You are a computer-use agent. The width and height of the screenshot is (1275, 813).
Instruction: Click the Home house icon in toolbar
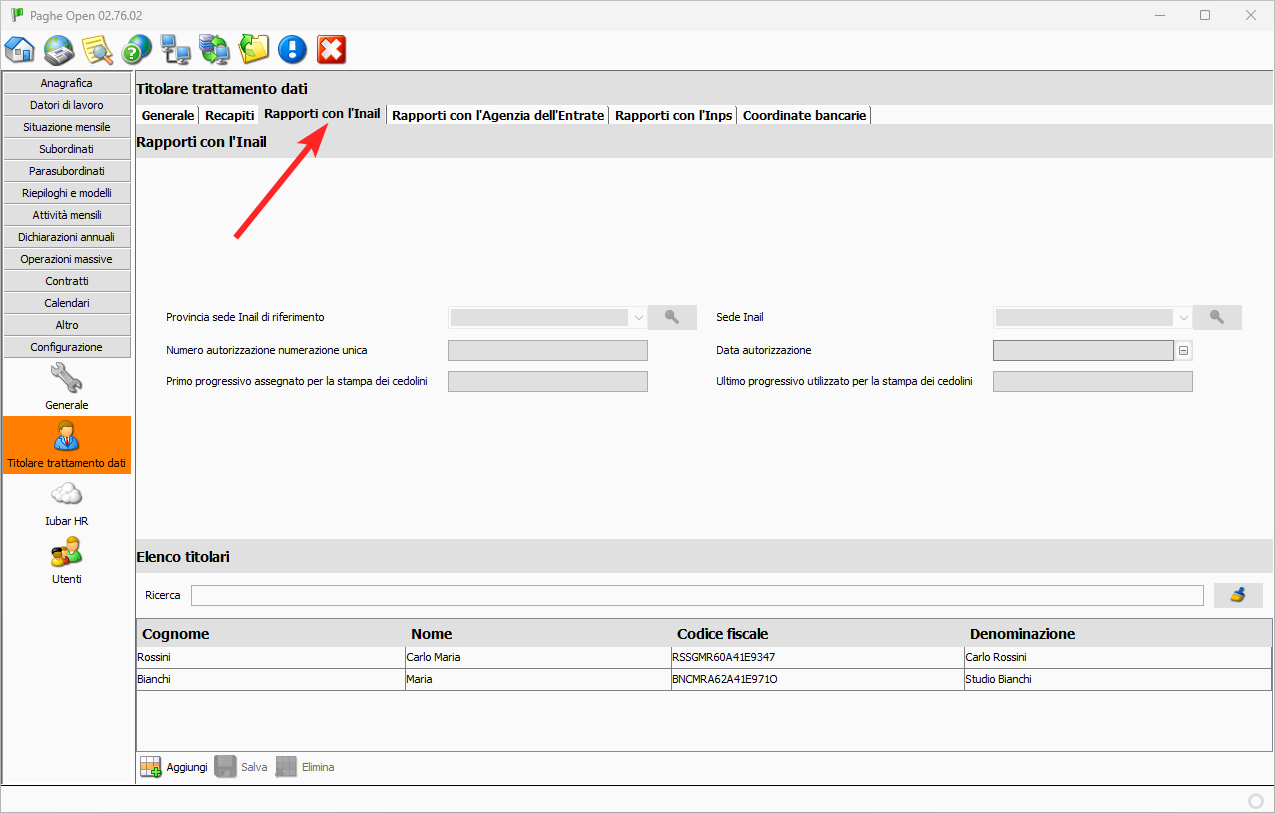[20, 49]
